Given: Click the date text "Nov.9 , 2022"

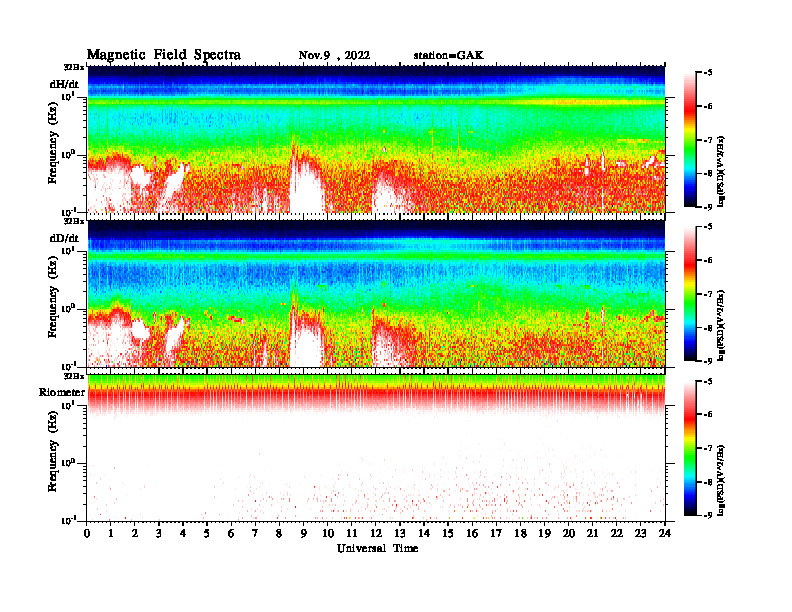Looking at the screenshot, I should click(334, 56).
